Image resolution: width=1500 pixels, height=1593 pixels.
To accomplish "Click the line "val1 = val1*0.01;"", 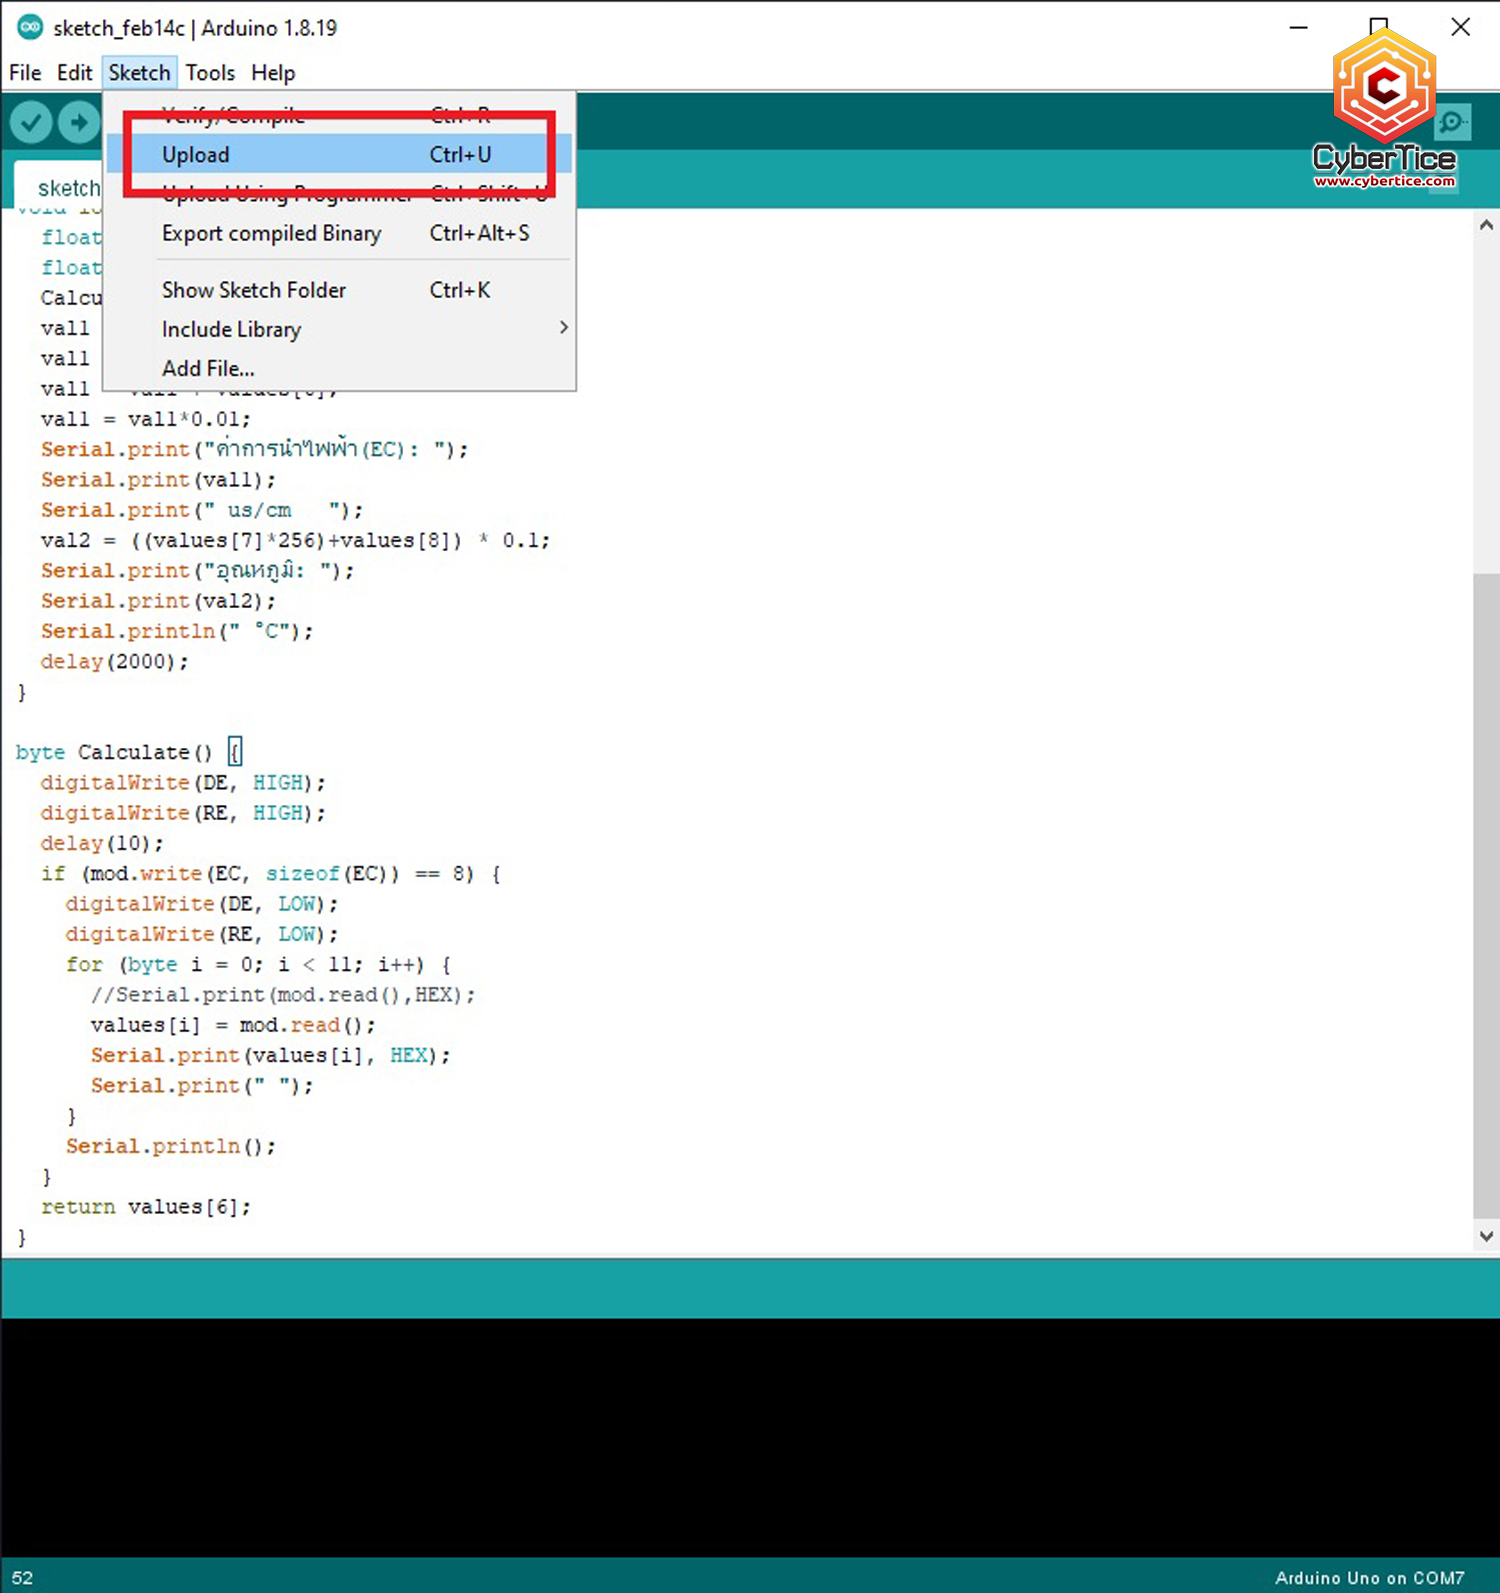I will tap(145, 419).
